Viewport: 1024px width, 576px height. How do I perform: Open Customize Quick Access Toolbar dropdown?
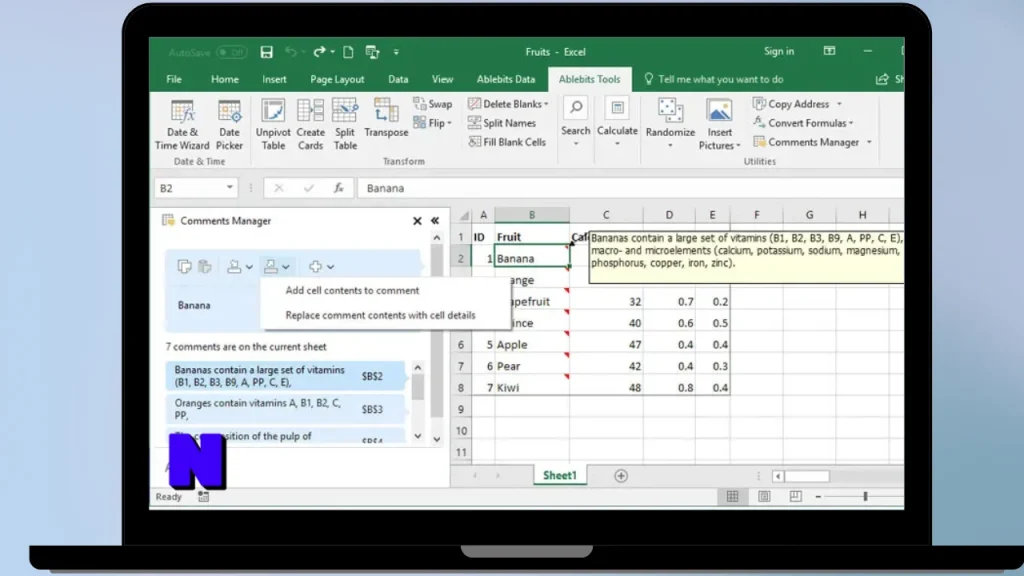tap(396, 52)
